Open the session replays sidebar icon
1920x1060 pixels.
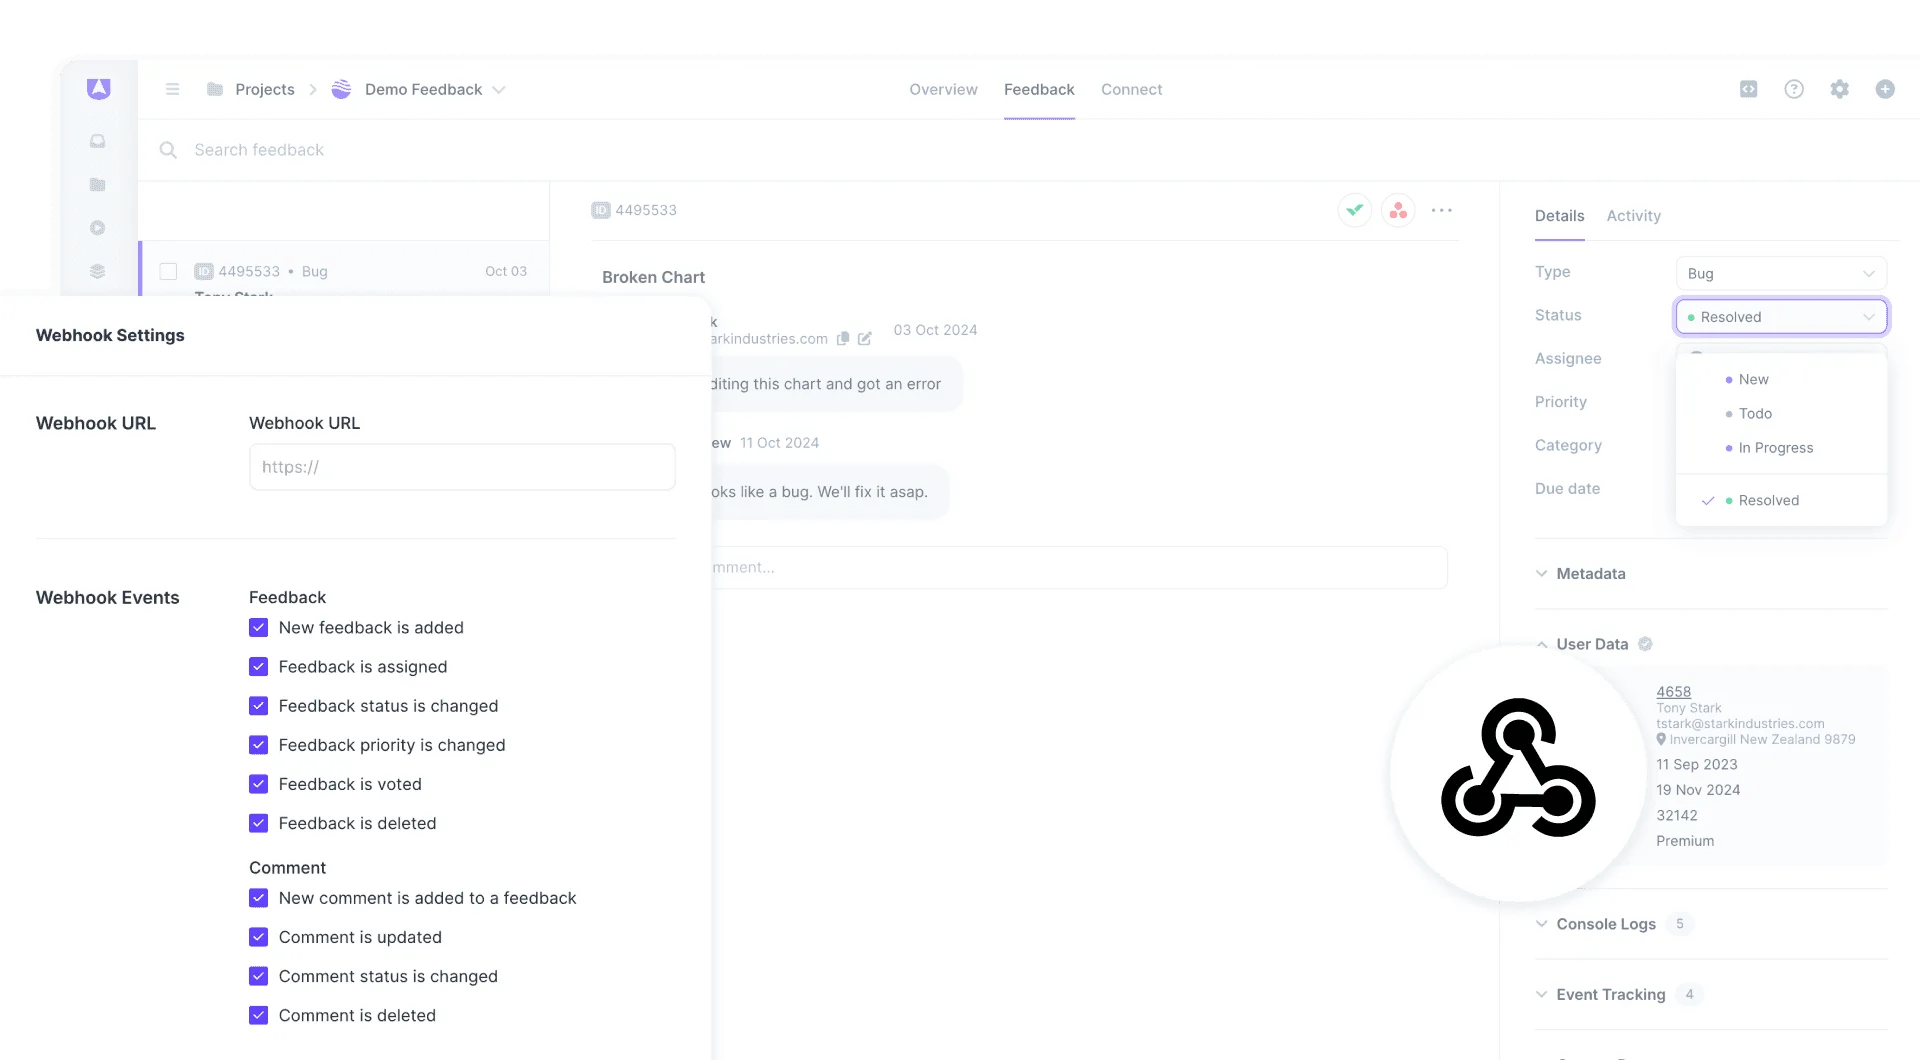click(97, 227)
